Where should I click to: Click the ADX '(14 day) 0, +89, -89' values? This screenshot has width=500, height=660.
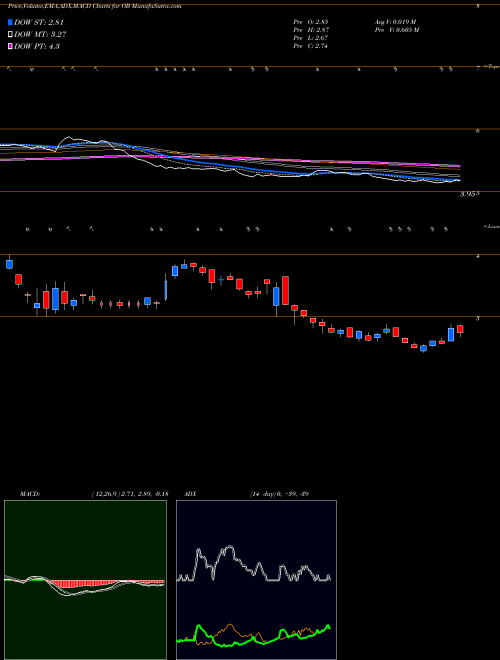click(279, 494)
